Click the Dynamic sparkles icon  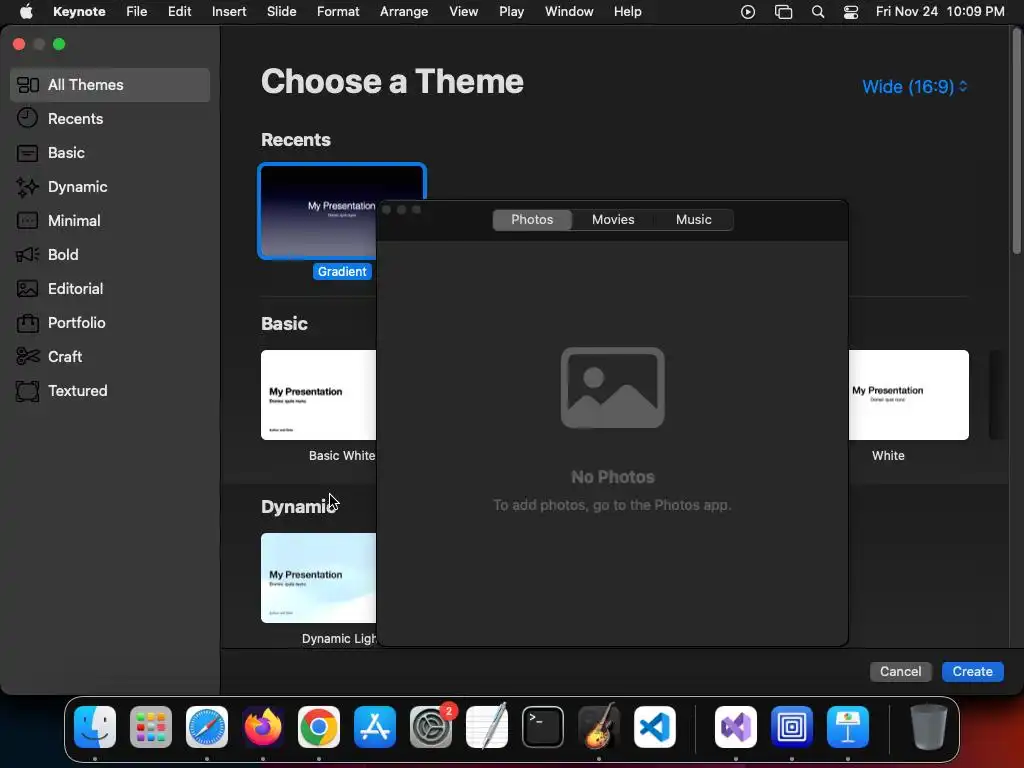click(x=27, y=187)
